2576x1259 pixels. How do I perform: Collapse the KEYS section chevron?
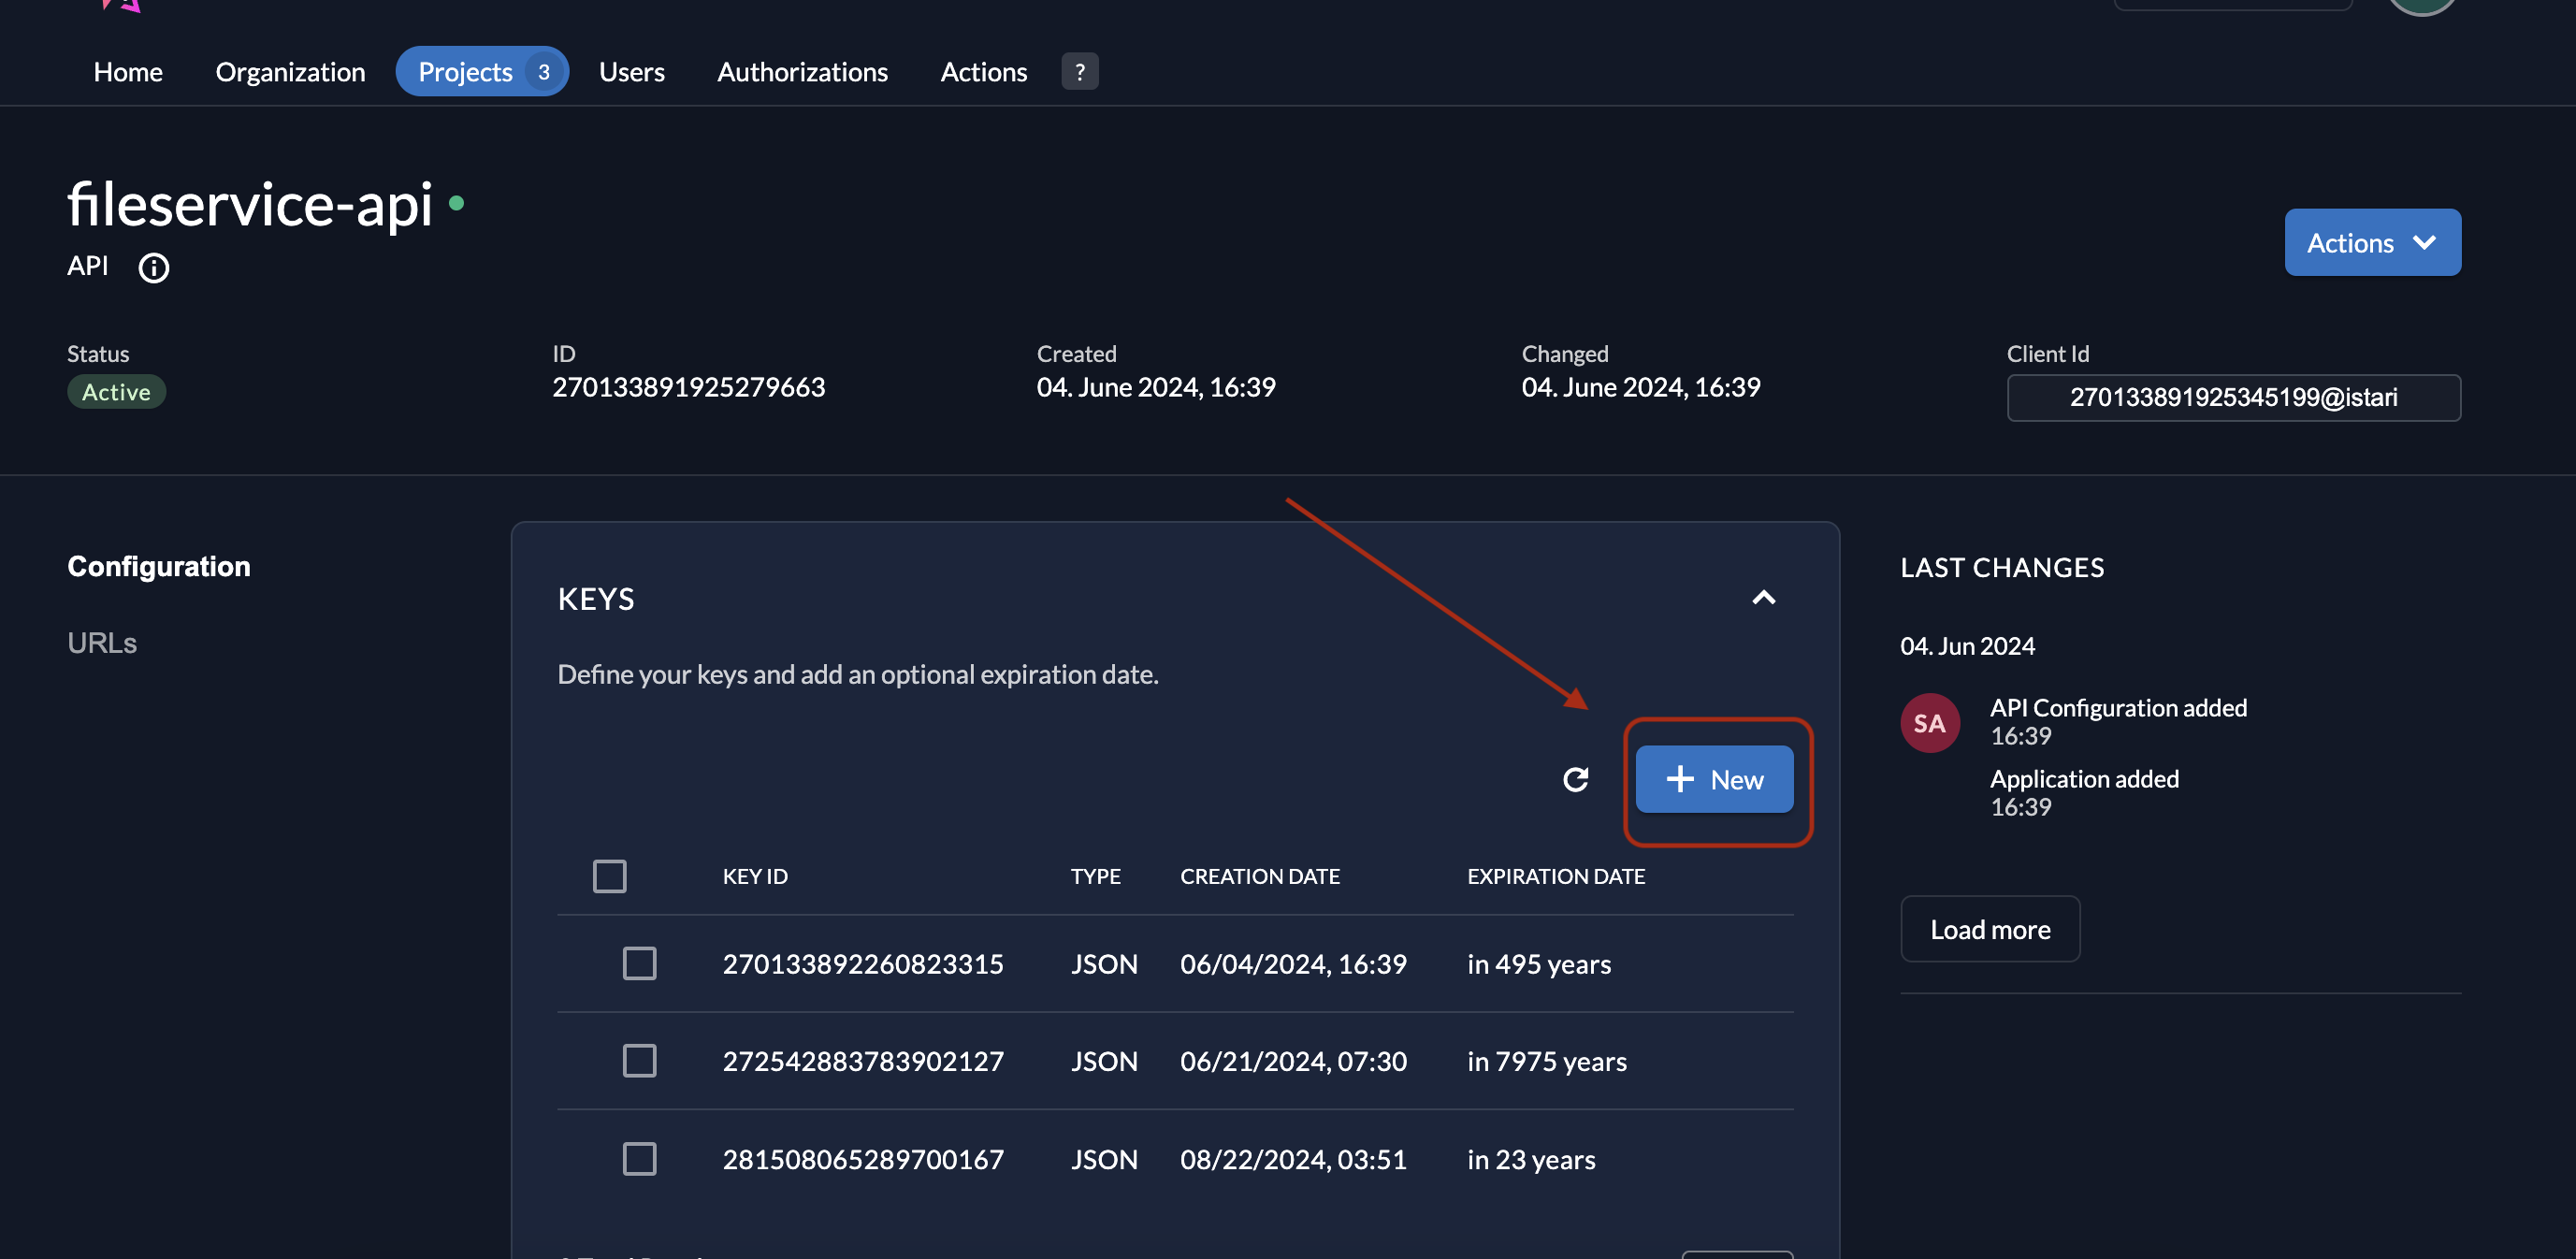(1763, 598)
